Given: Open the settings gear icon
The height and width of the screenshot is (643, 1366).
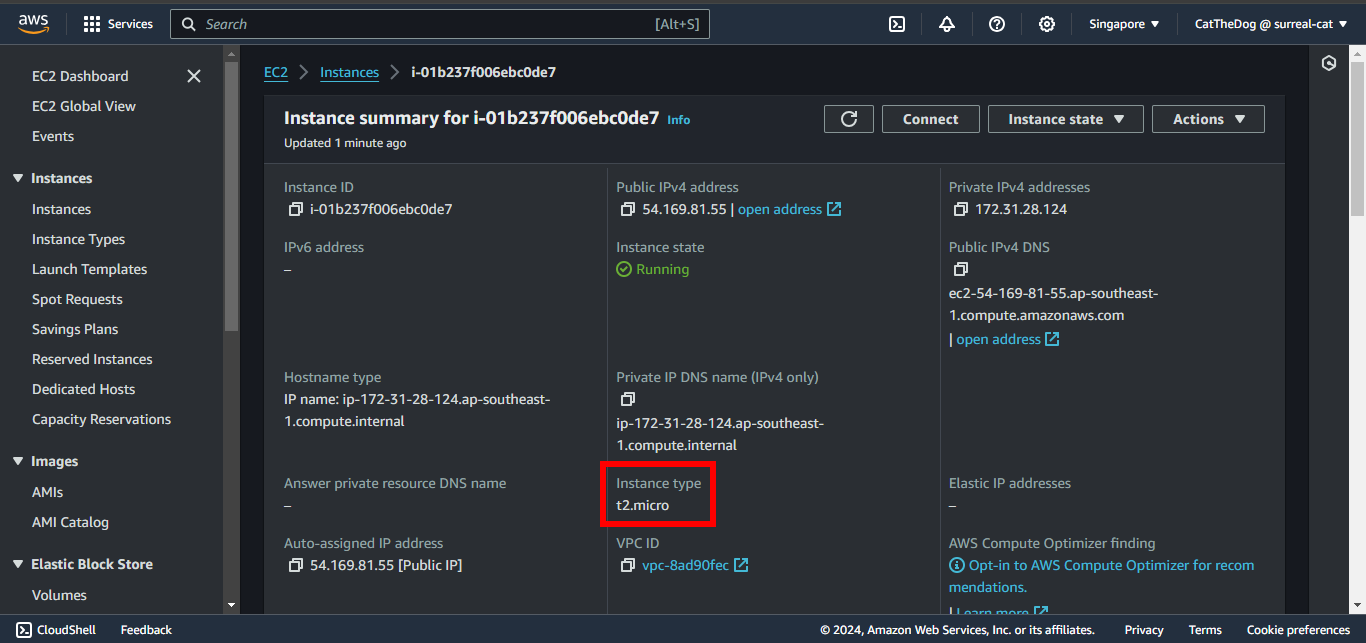Looking at the screenshot, I should point(1047,24).
